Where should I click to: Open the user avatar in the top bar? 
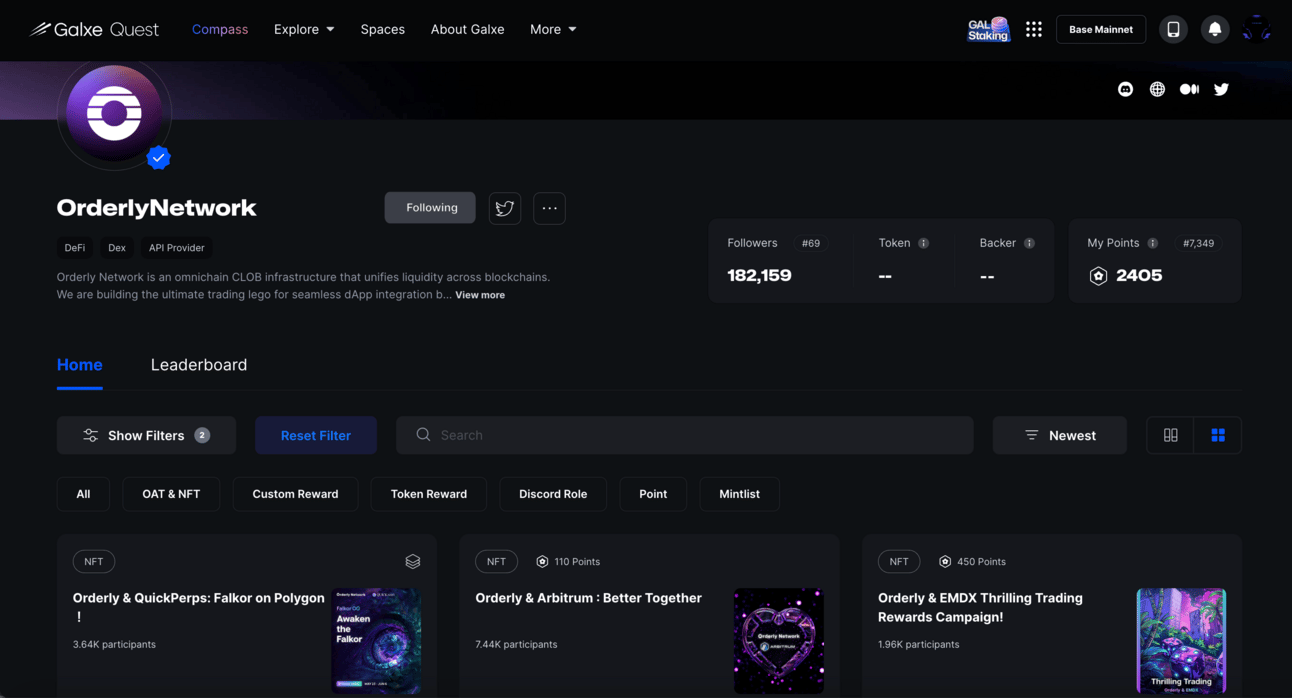coord(1256,29)
